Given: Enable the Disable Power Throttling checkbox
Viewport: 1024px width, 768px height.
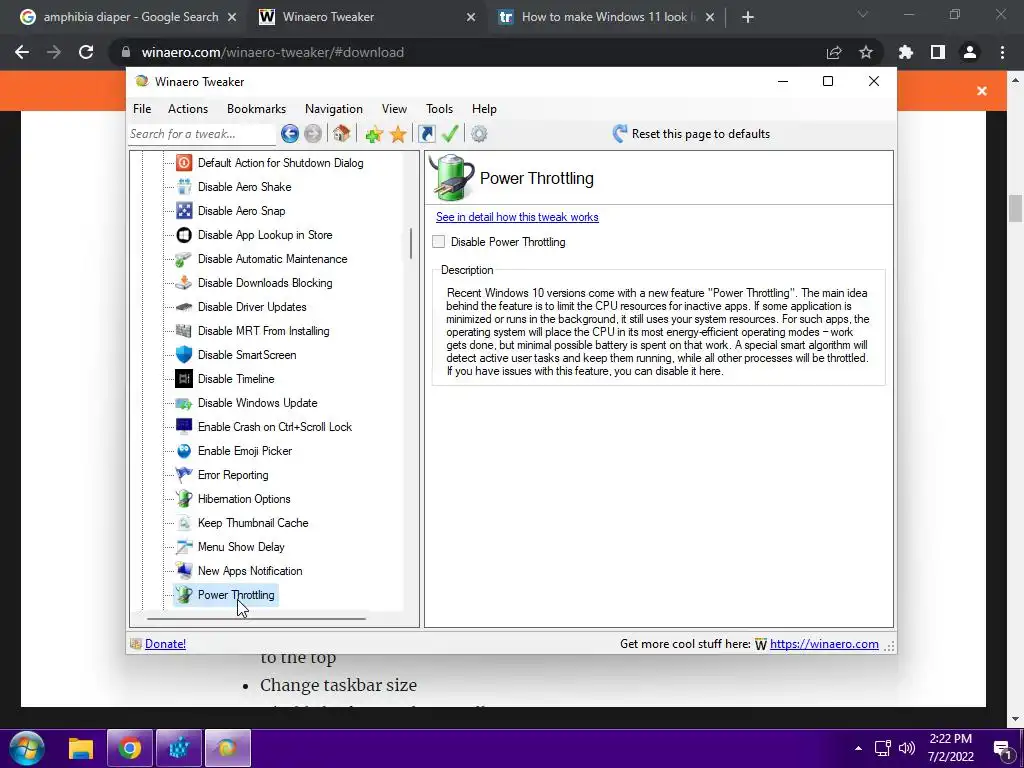Looking at the screenshot, I should [x=439, y=242].
